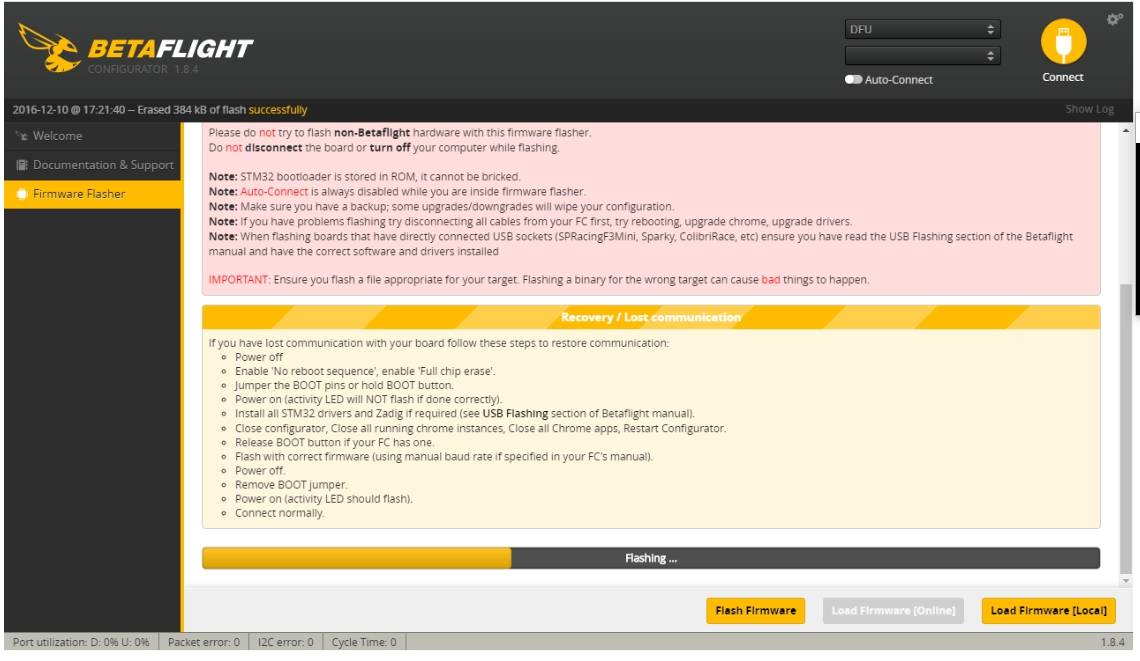Open the blank dropdown under the DFU selector
Screen dimensions: 1140x661
pos(922,55)
